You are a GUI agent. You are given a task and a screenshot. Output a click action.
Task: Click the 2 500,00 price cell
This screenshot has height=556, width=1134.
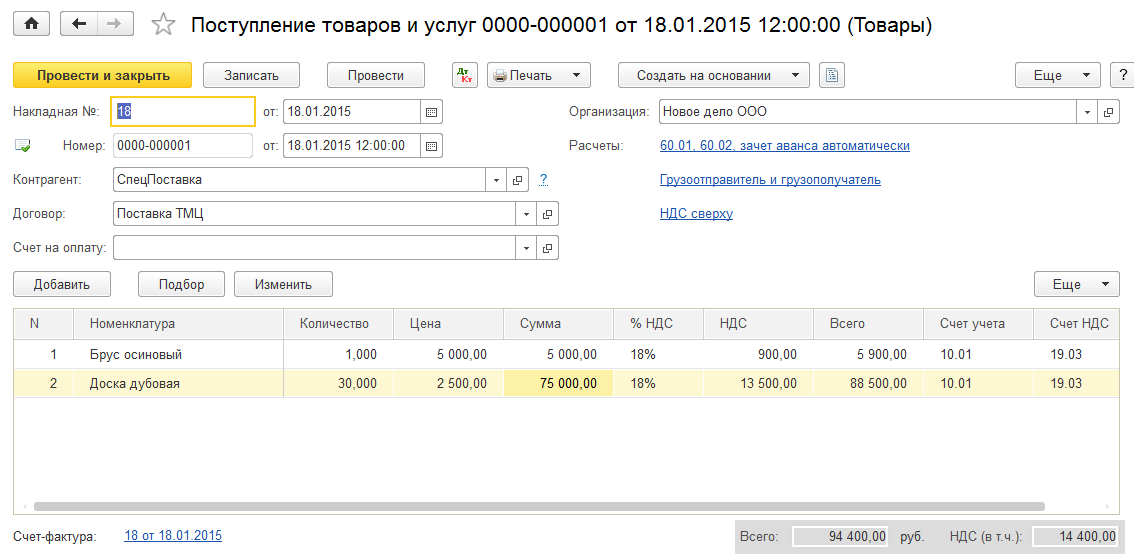pos(448,384)
